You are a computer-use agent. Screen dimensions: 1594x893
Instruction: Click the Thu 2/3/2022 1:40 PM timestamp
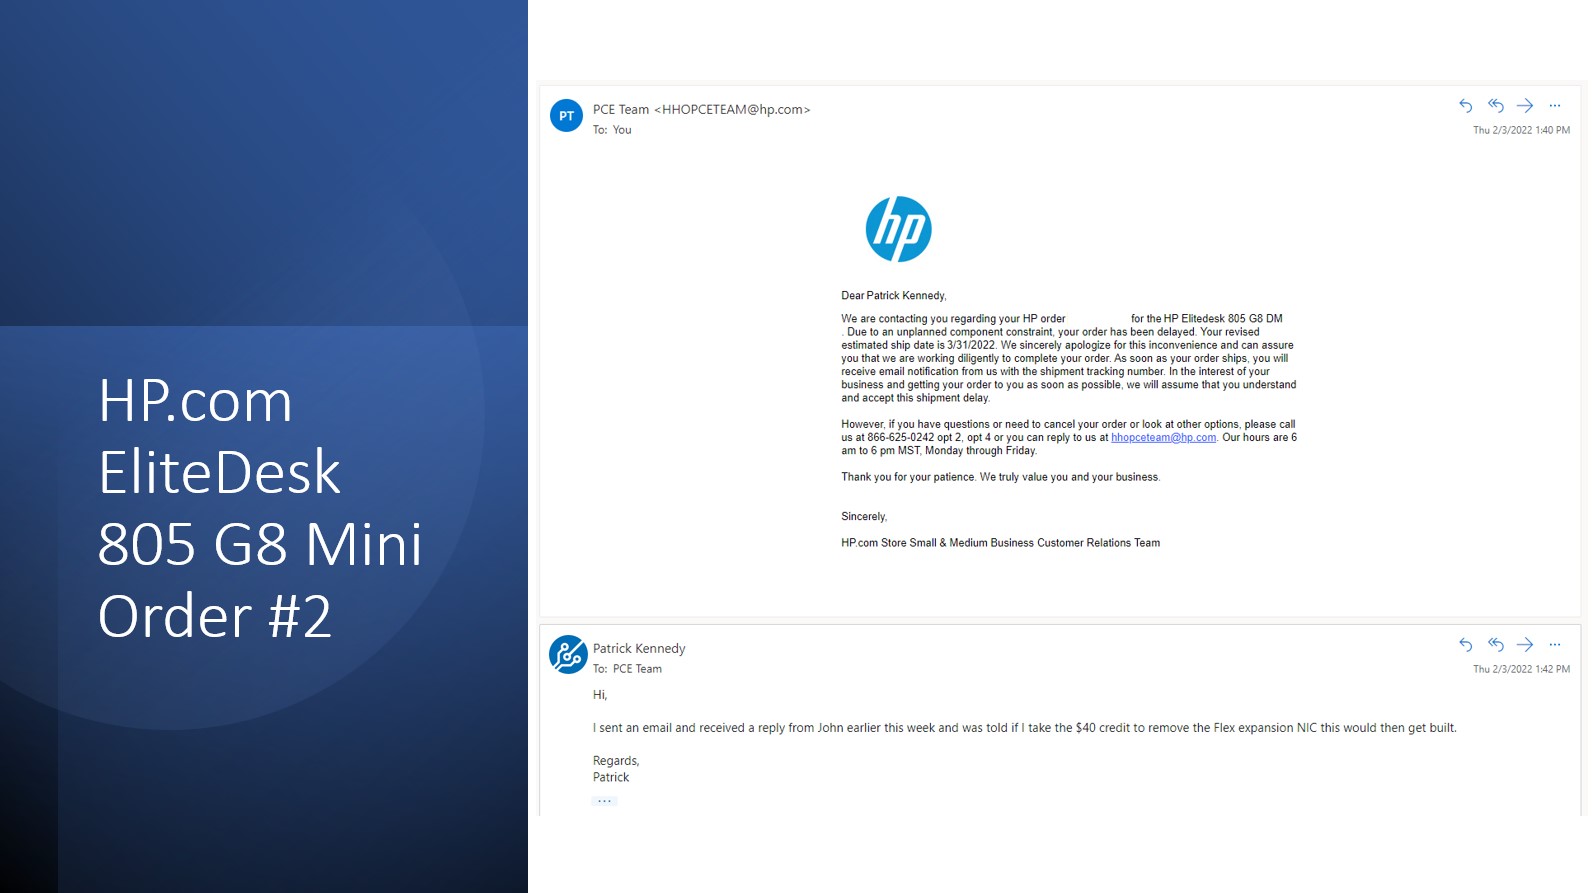tap(1520, 130)
